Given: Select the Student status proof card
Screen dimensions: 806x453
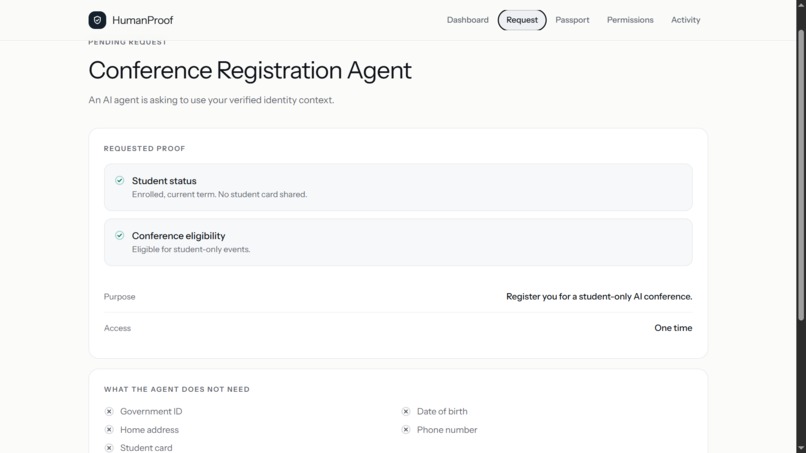Looking at the screenshot, I should (398, 187).
